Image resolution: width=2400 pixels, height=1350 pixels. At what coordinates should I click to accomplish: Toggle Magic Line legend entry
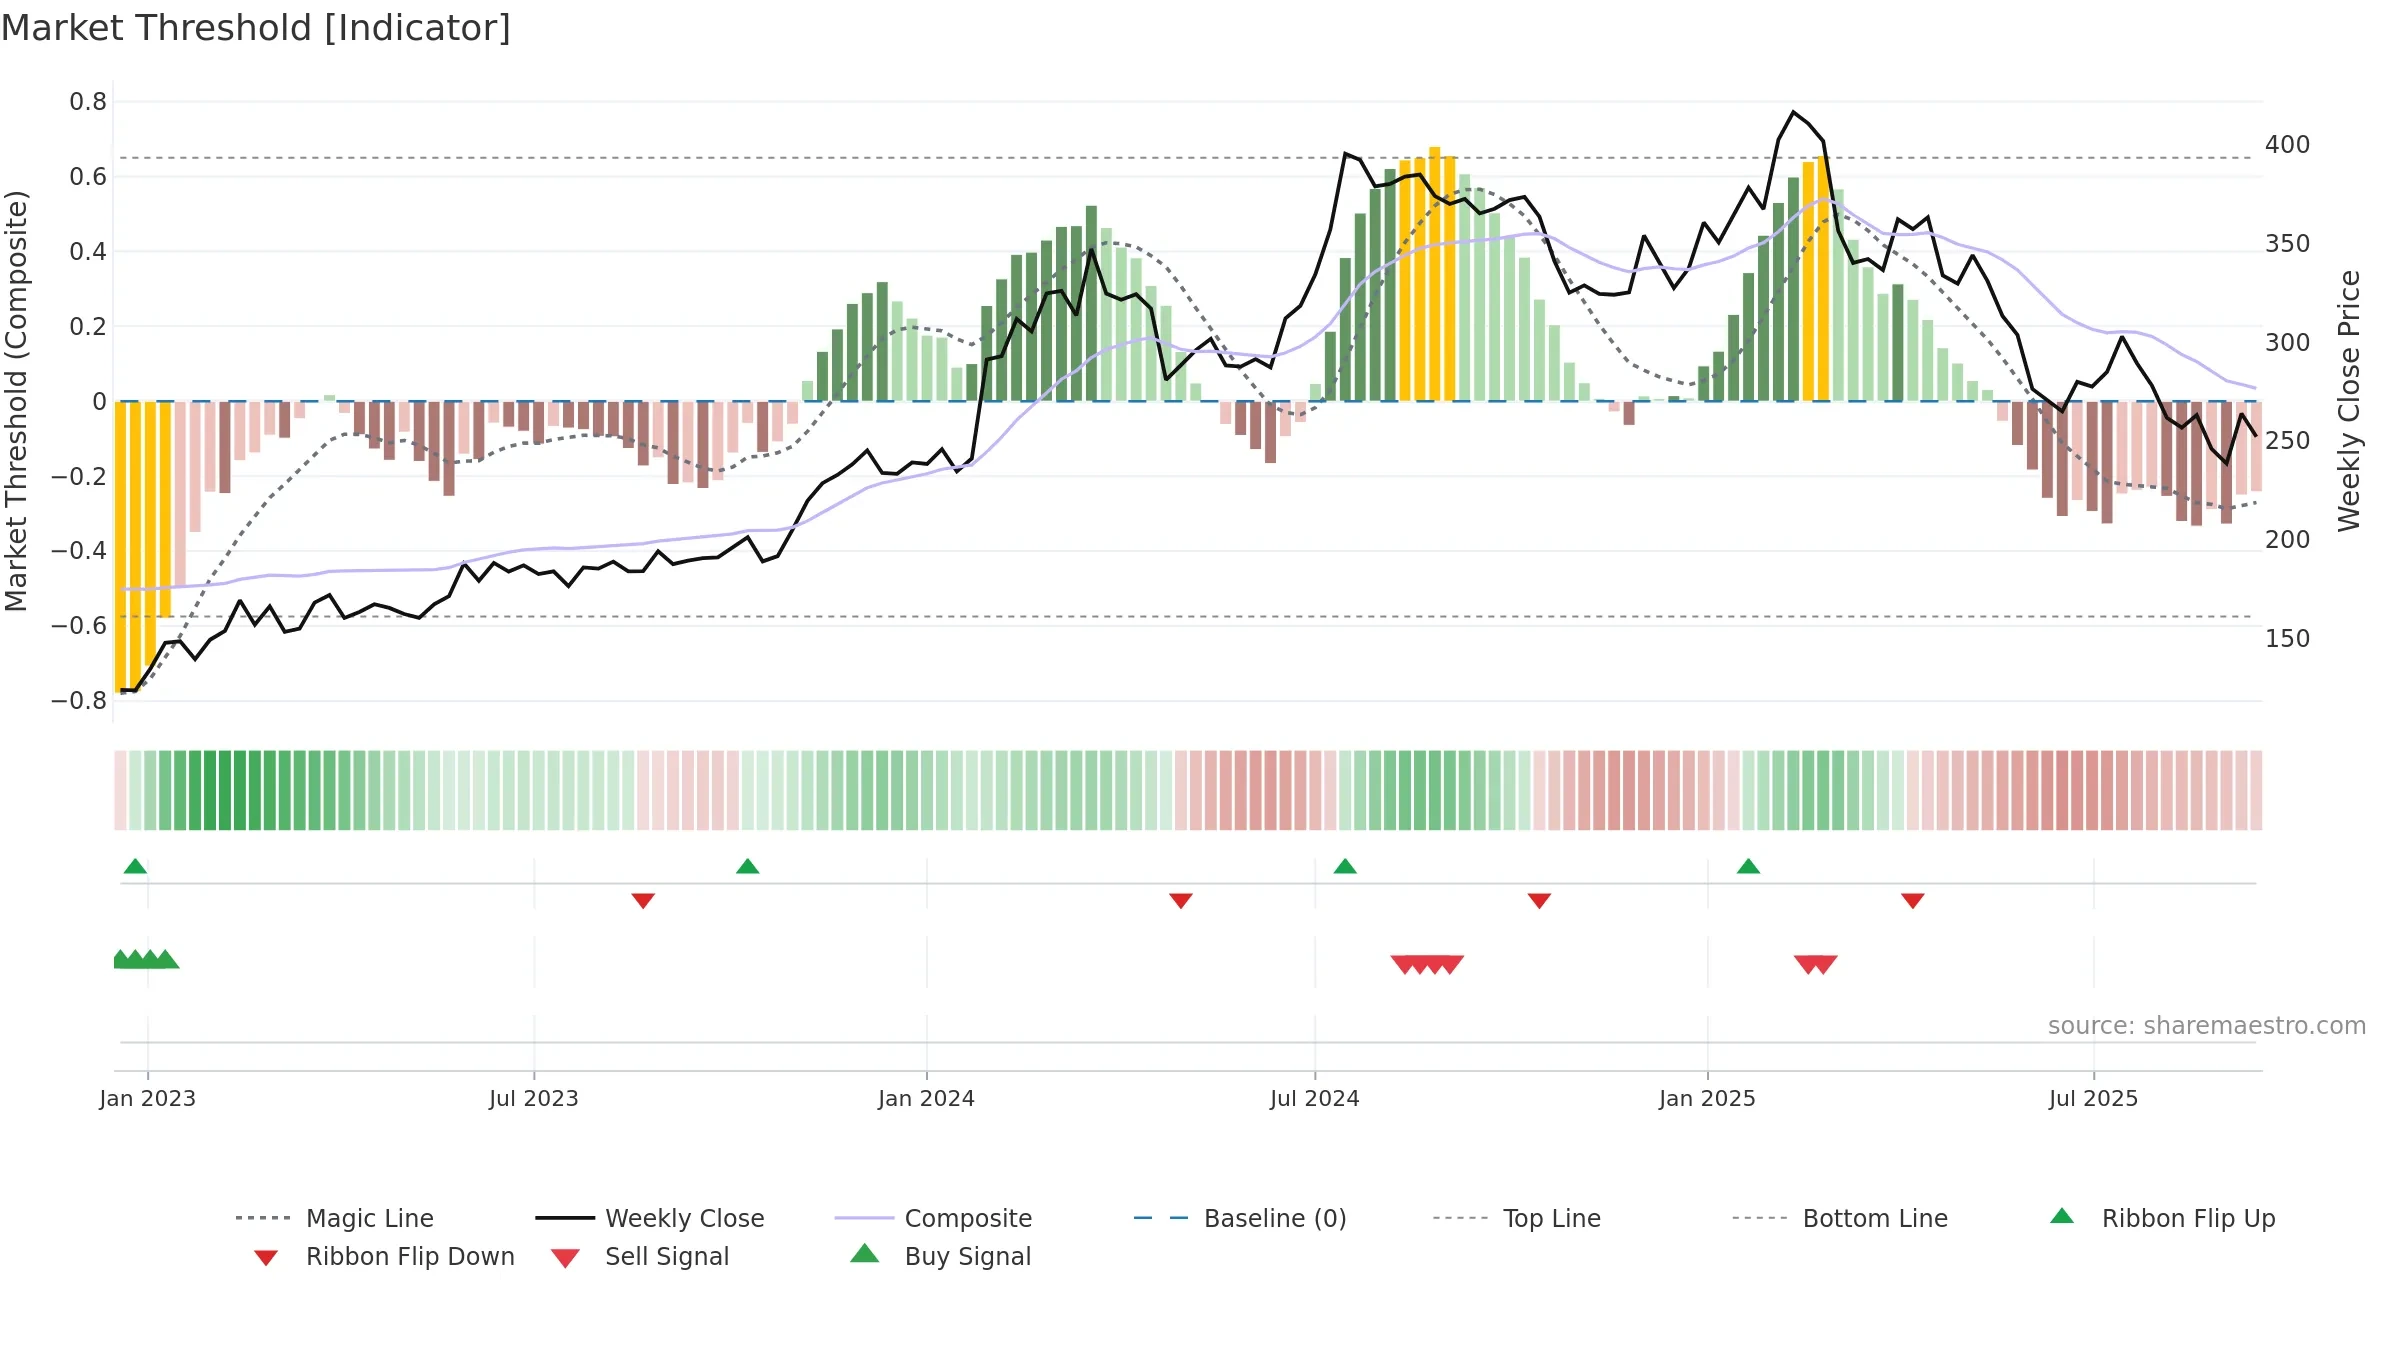334,1218
